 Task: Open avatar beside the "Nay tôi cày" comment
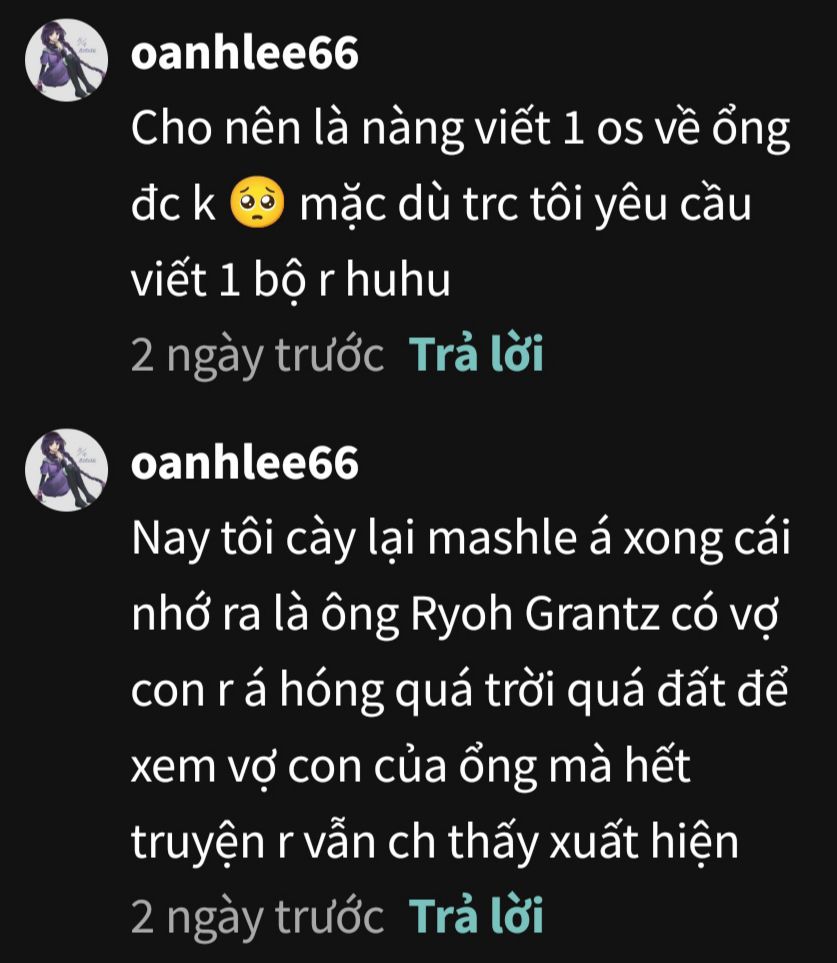tap(66, 470)
